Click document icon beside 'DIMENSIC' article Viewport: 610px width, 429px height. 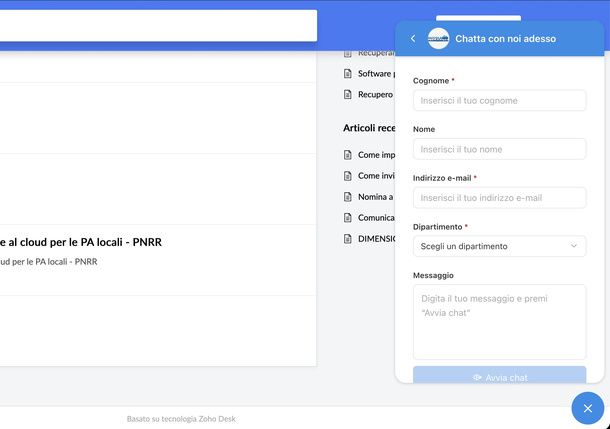[x=348, y=239]
